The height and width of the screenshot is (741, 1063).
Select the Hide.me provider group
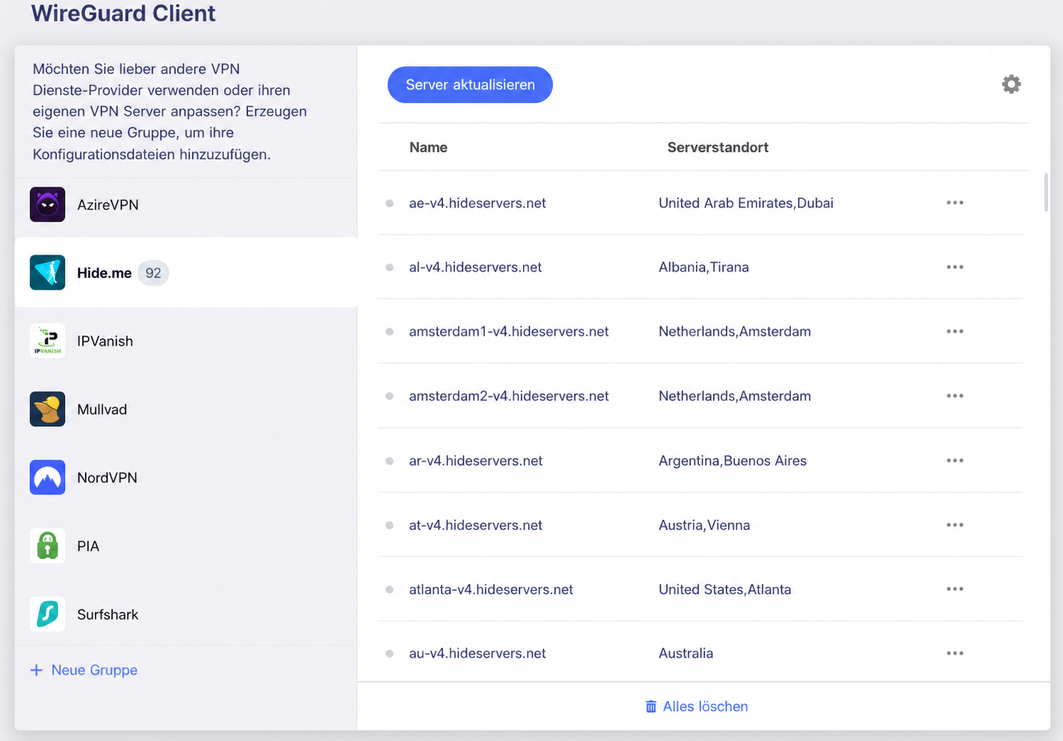[186, 273]
